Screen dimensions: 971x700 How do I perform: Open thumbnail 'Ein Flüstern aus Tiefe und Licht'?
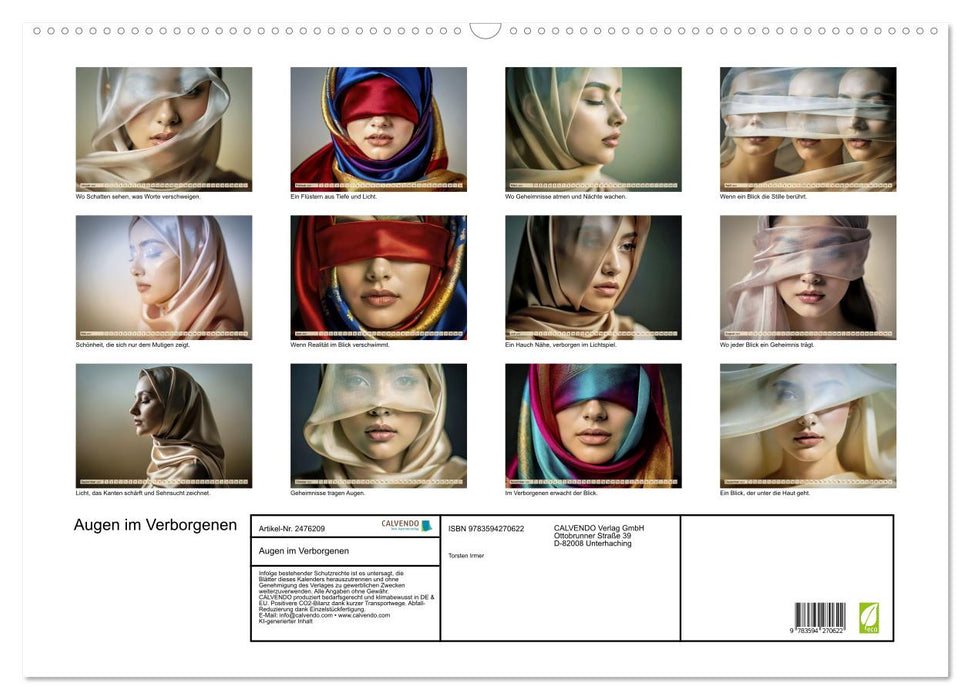(x=378, y=129)
